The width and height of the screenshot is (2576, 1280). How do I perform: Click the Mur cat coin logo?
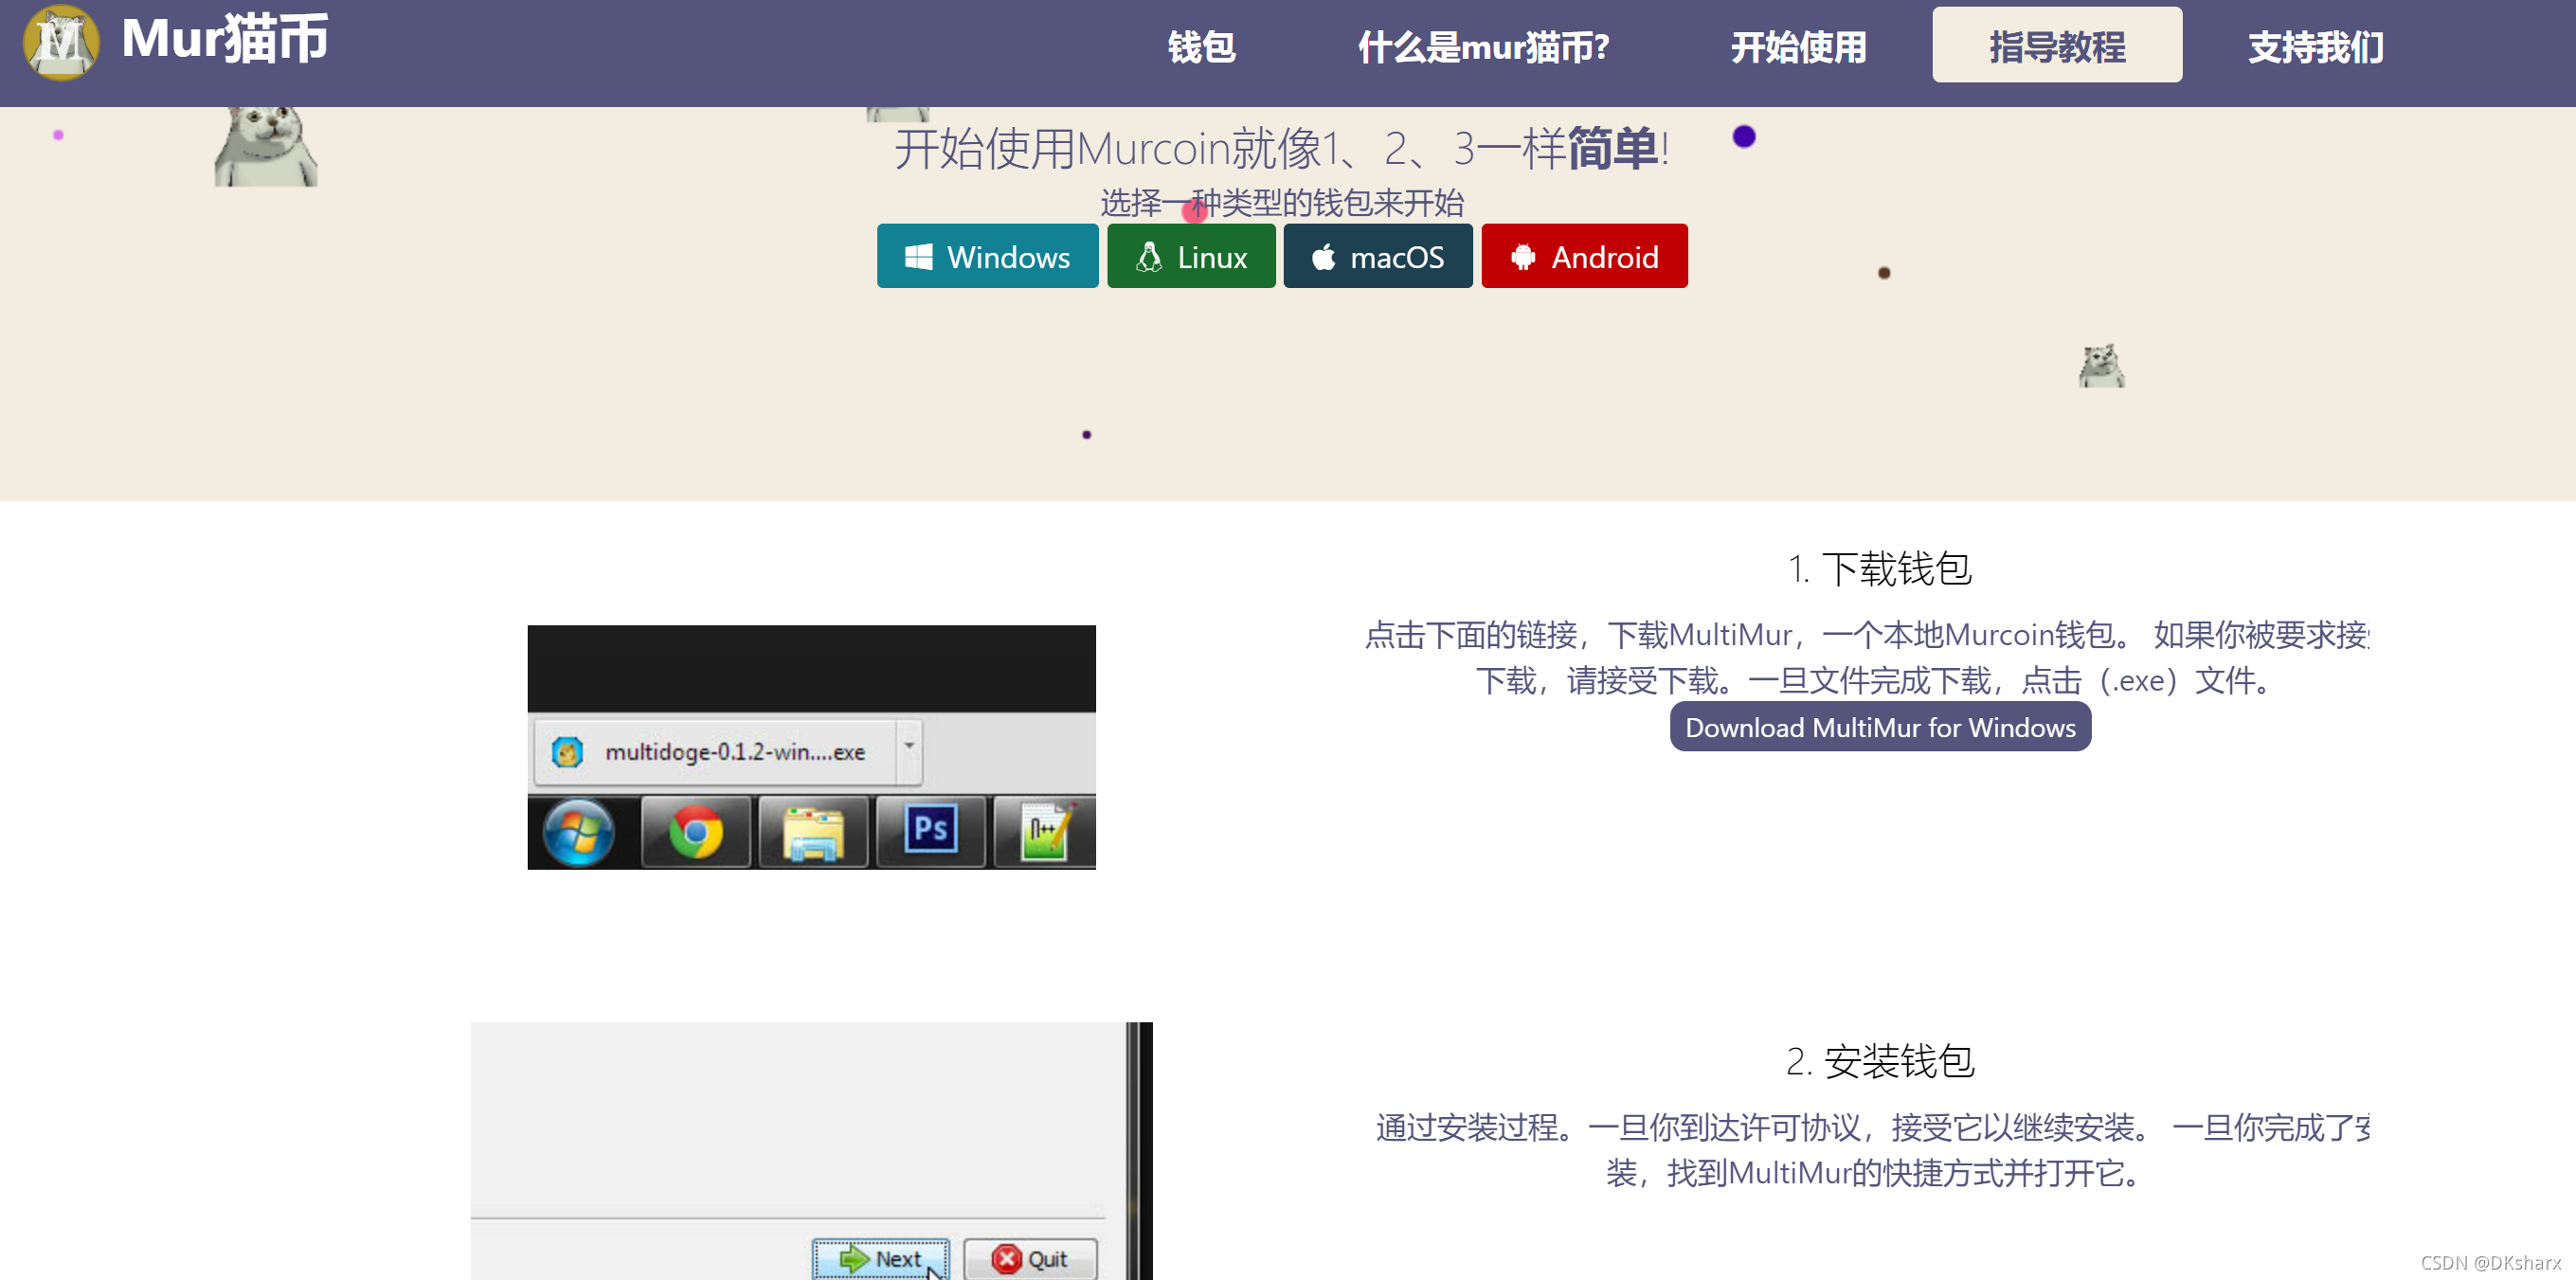(61, 42)
